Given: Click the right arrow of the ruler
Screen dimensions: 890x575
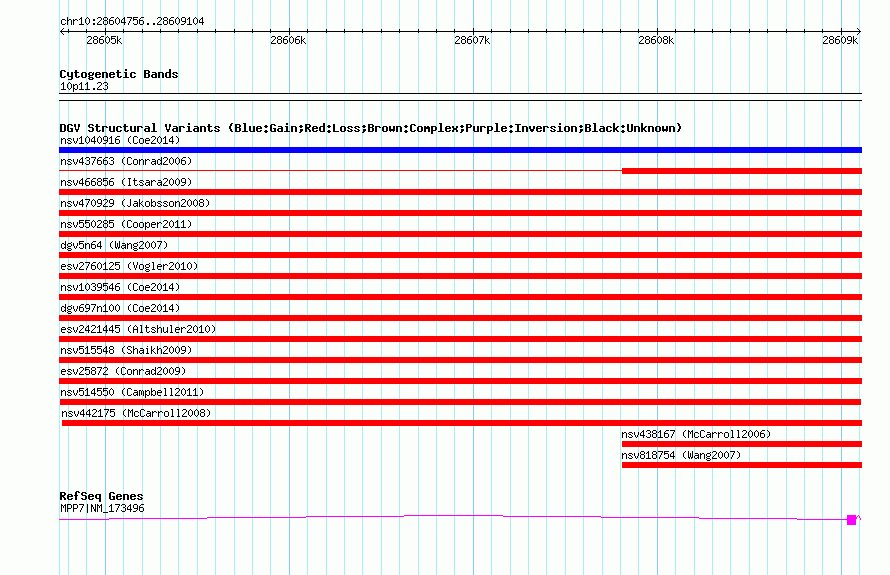Looking at the screenshot, I should click(x=859, y=32).
